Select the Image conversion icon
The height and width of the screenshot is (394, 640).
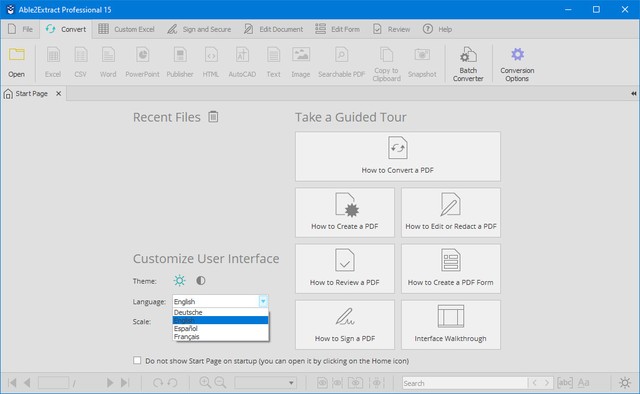tap(301, 55)
